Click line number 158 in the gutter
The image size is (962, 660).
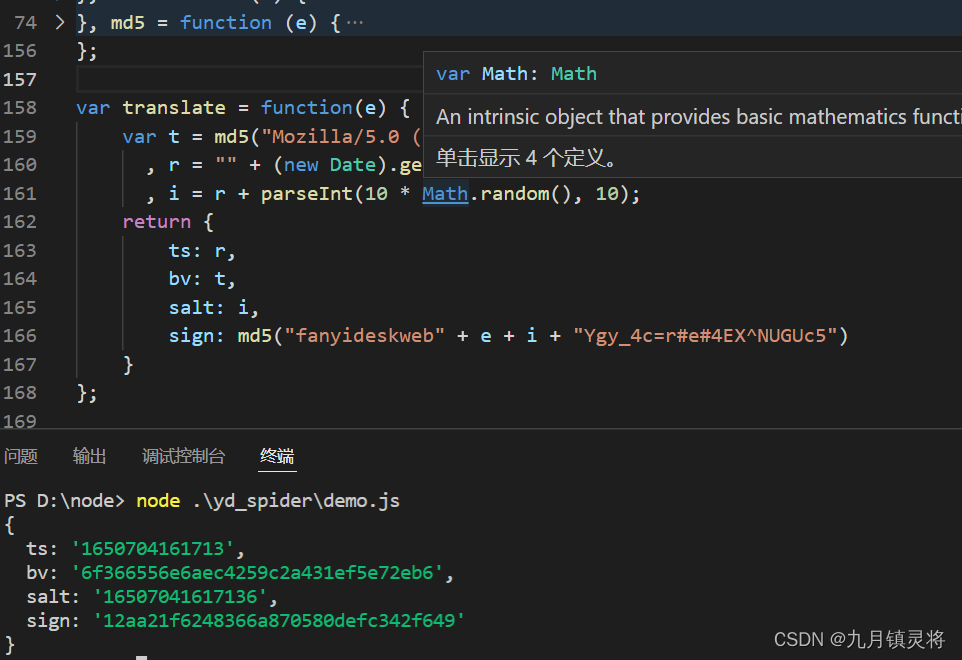(20, 108)
